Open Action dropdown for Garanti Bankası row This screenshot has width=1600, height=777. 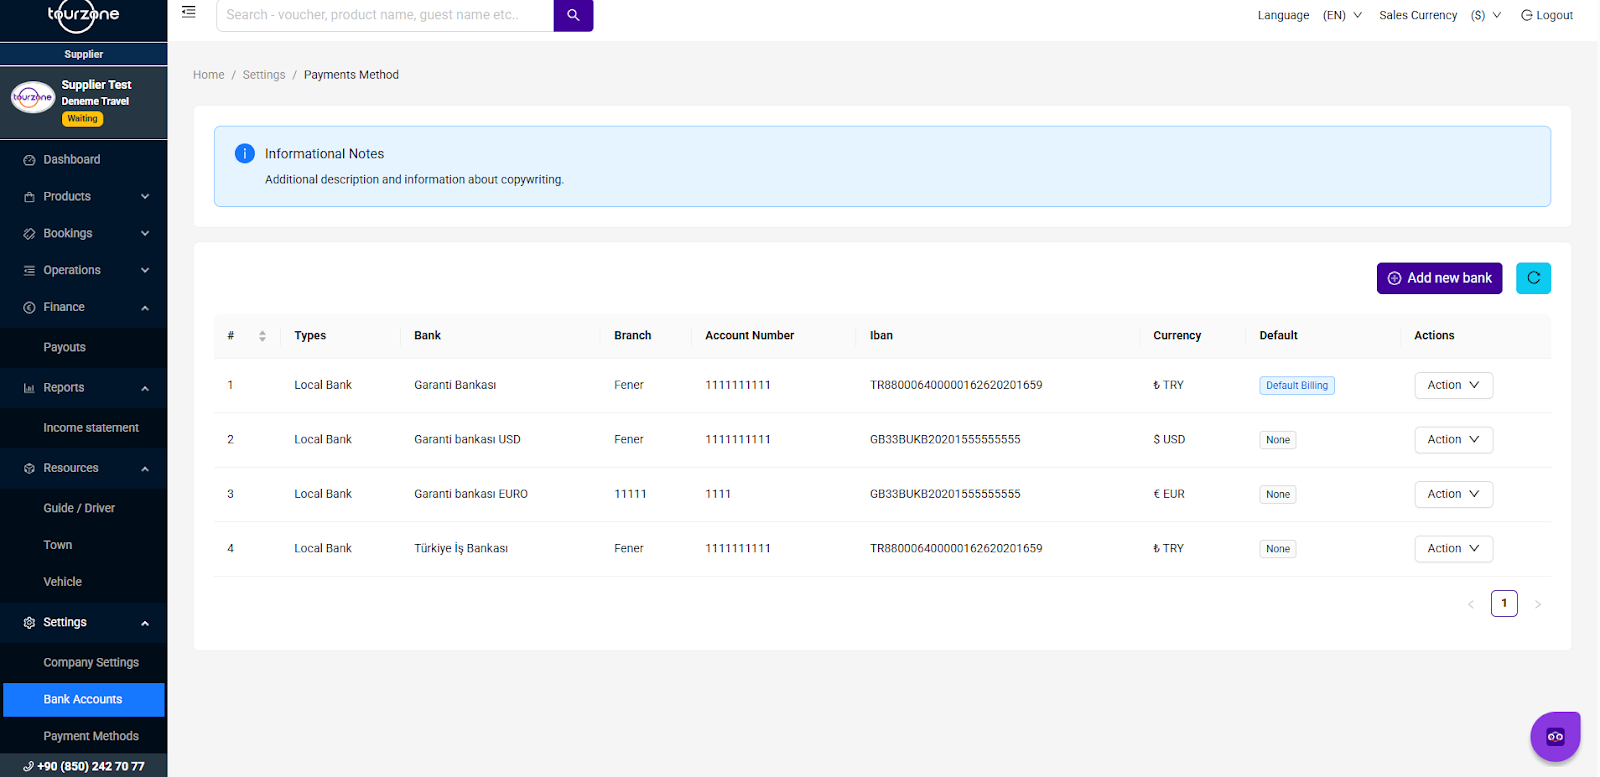(x=1453, y=385)
